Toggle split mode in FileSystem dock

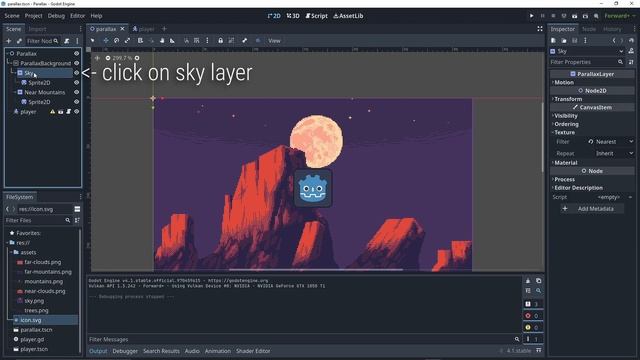(x=77, y=209)
